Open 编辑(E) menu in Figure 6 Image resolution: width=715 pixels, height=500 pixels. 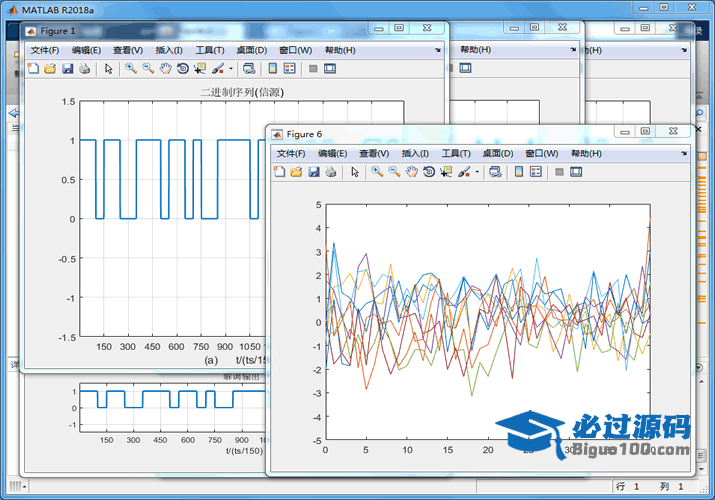click(332, 154)
